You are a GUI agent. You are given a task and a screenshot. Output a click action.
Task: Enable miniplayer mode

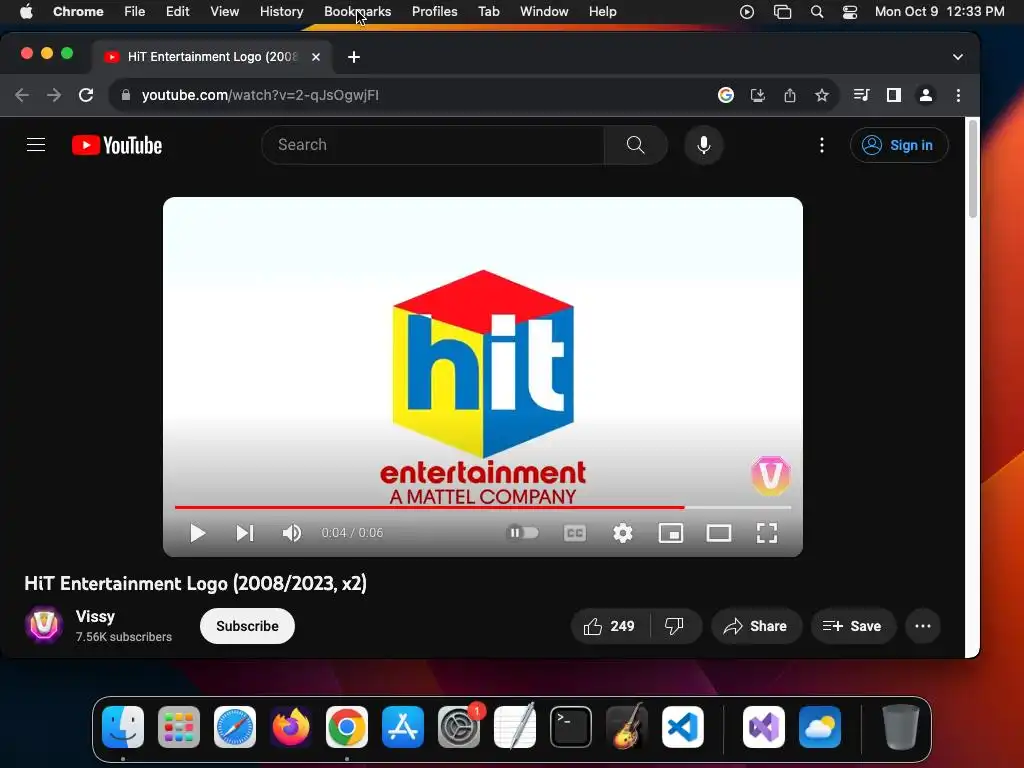671,533
